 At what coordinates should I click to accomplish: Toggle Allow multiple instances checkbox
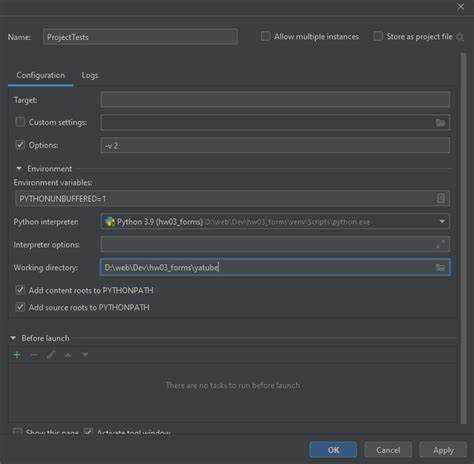tap(265, 36)
